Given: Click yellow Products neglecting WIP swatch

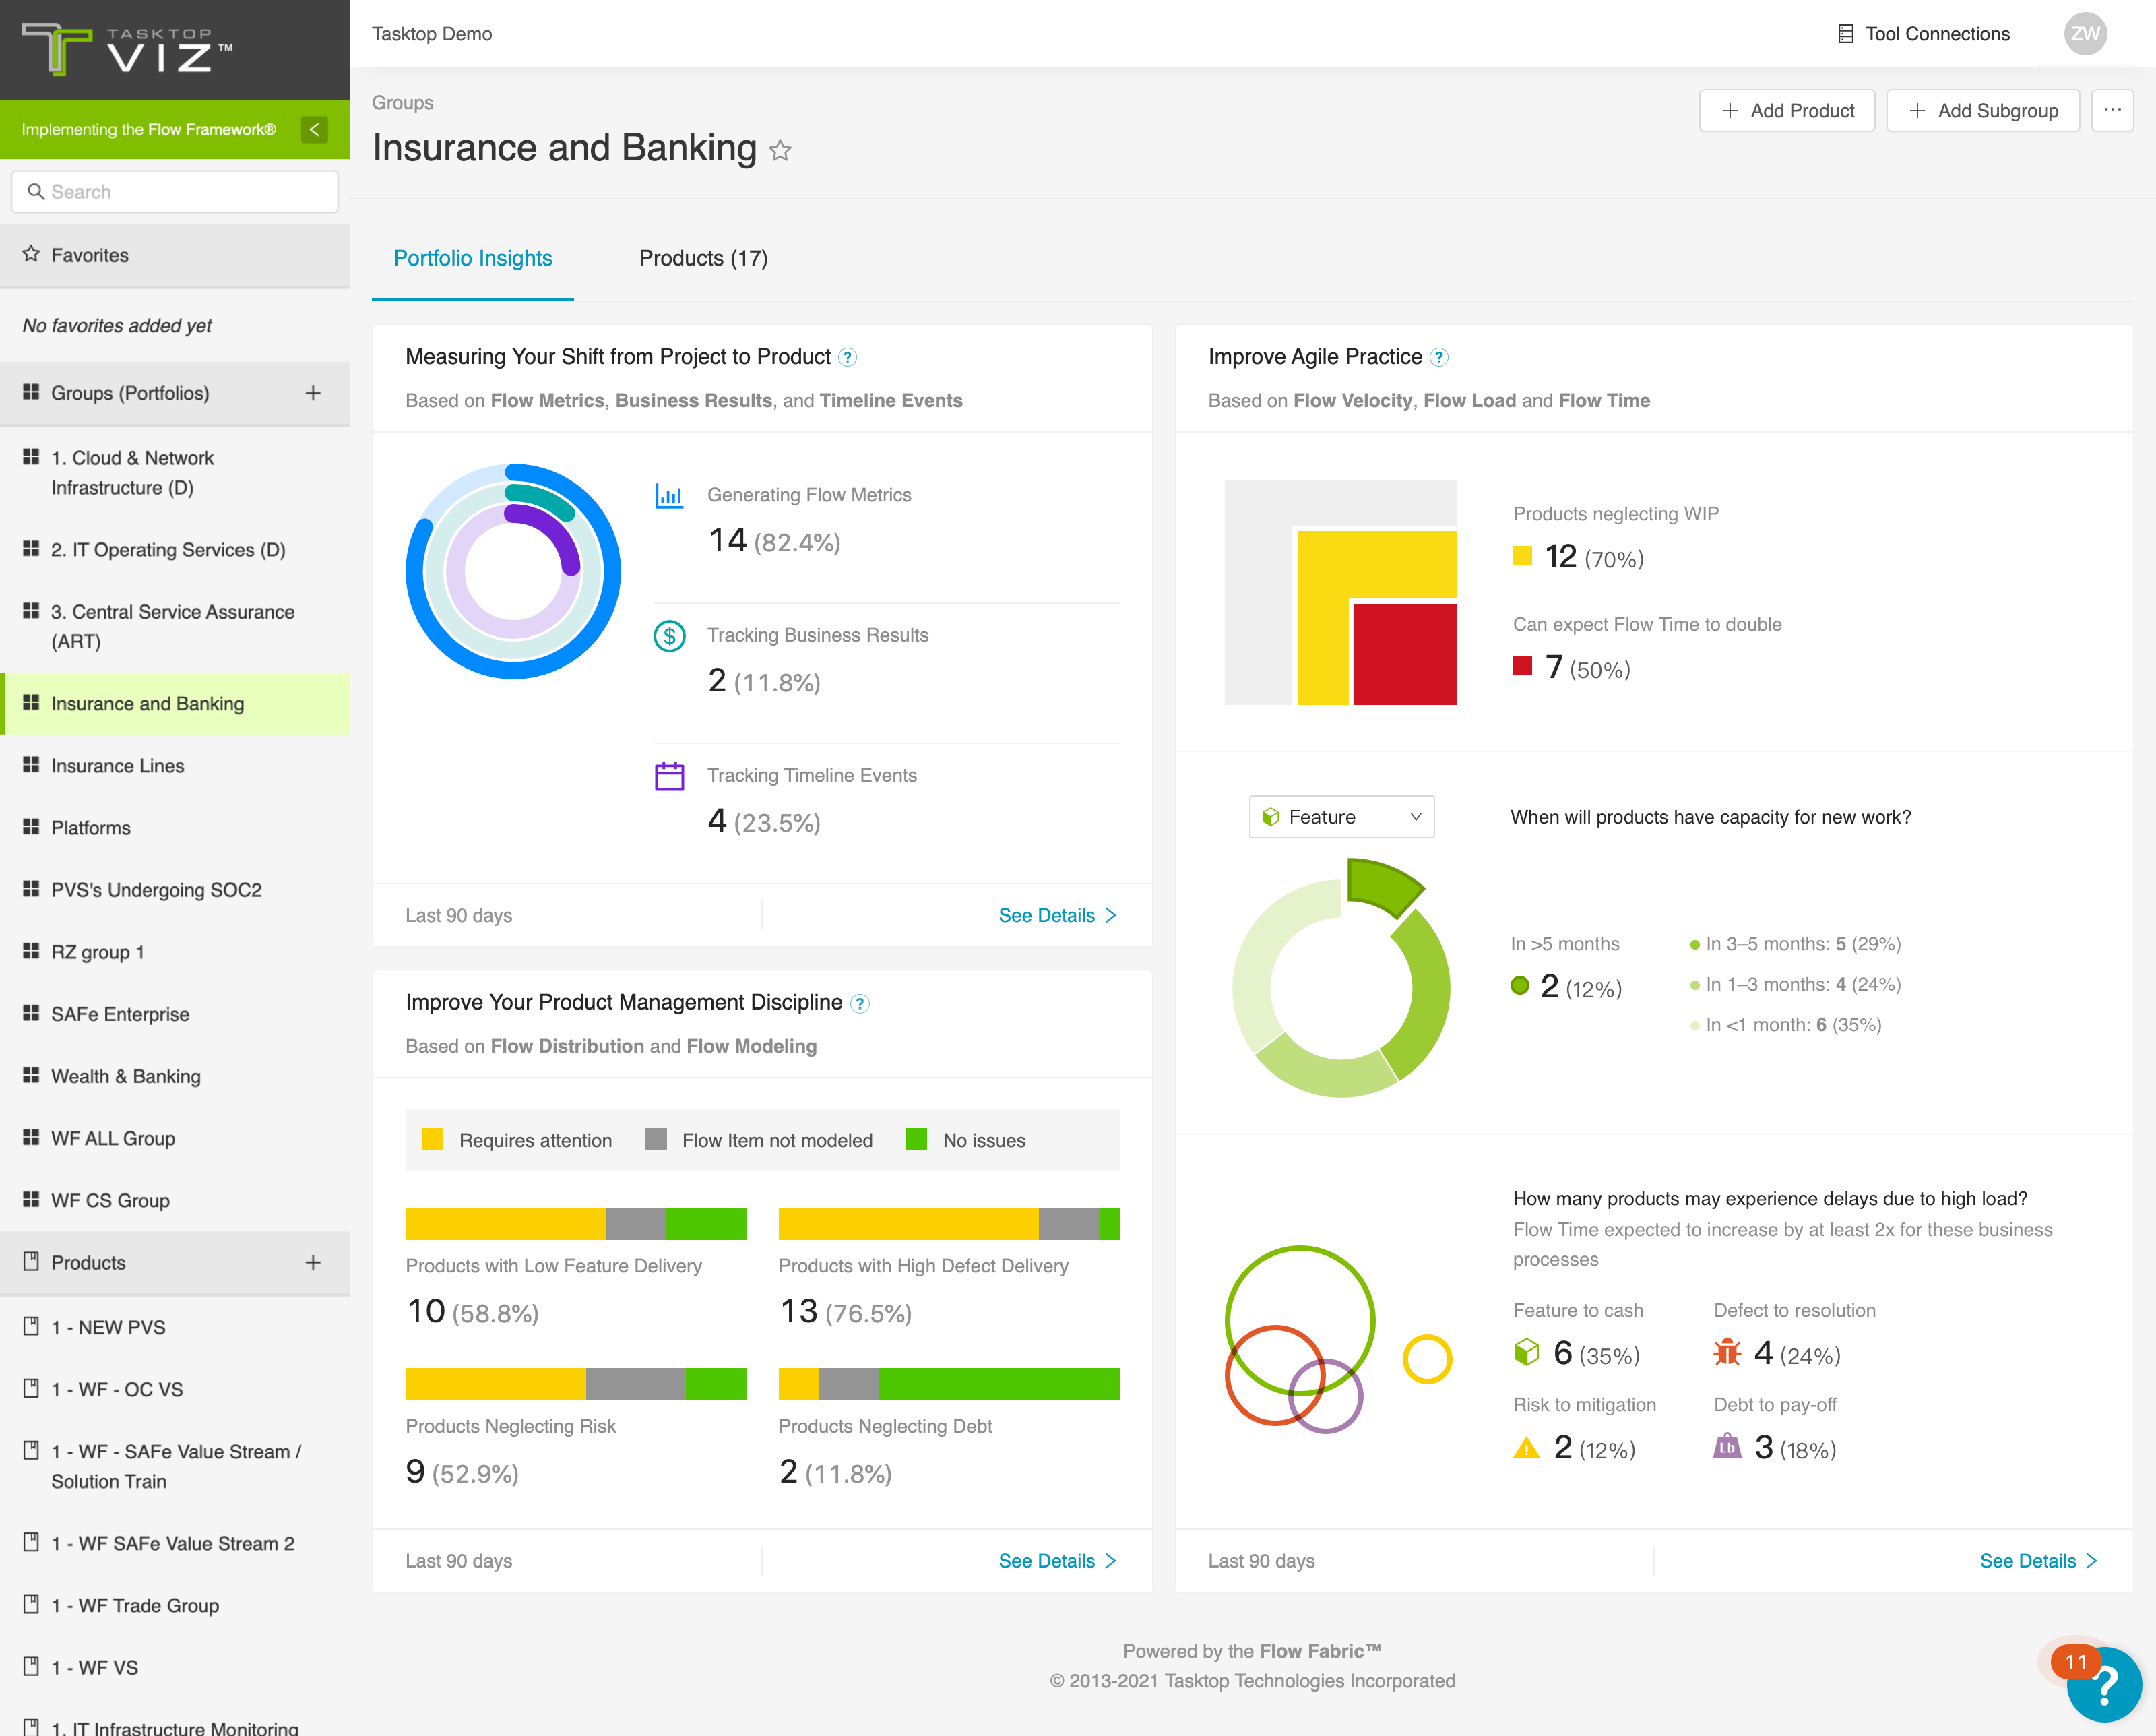Looking at the screenshot, I should pyautogui.click(x=1522, y=556).
